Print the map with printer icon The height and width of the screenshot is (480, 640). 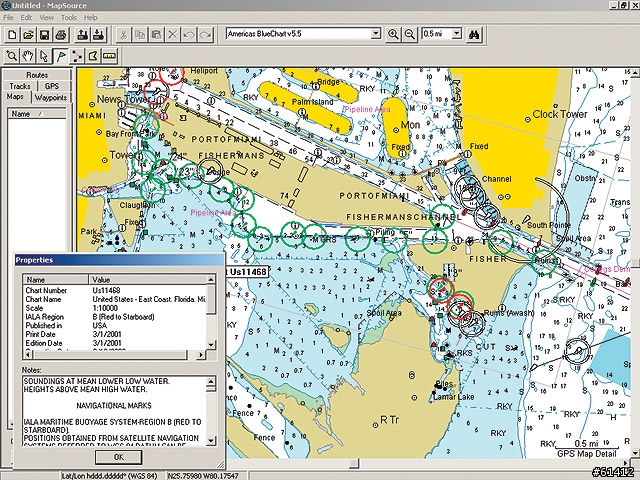pos(61,35)
